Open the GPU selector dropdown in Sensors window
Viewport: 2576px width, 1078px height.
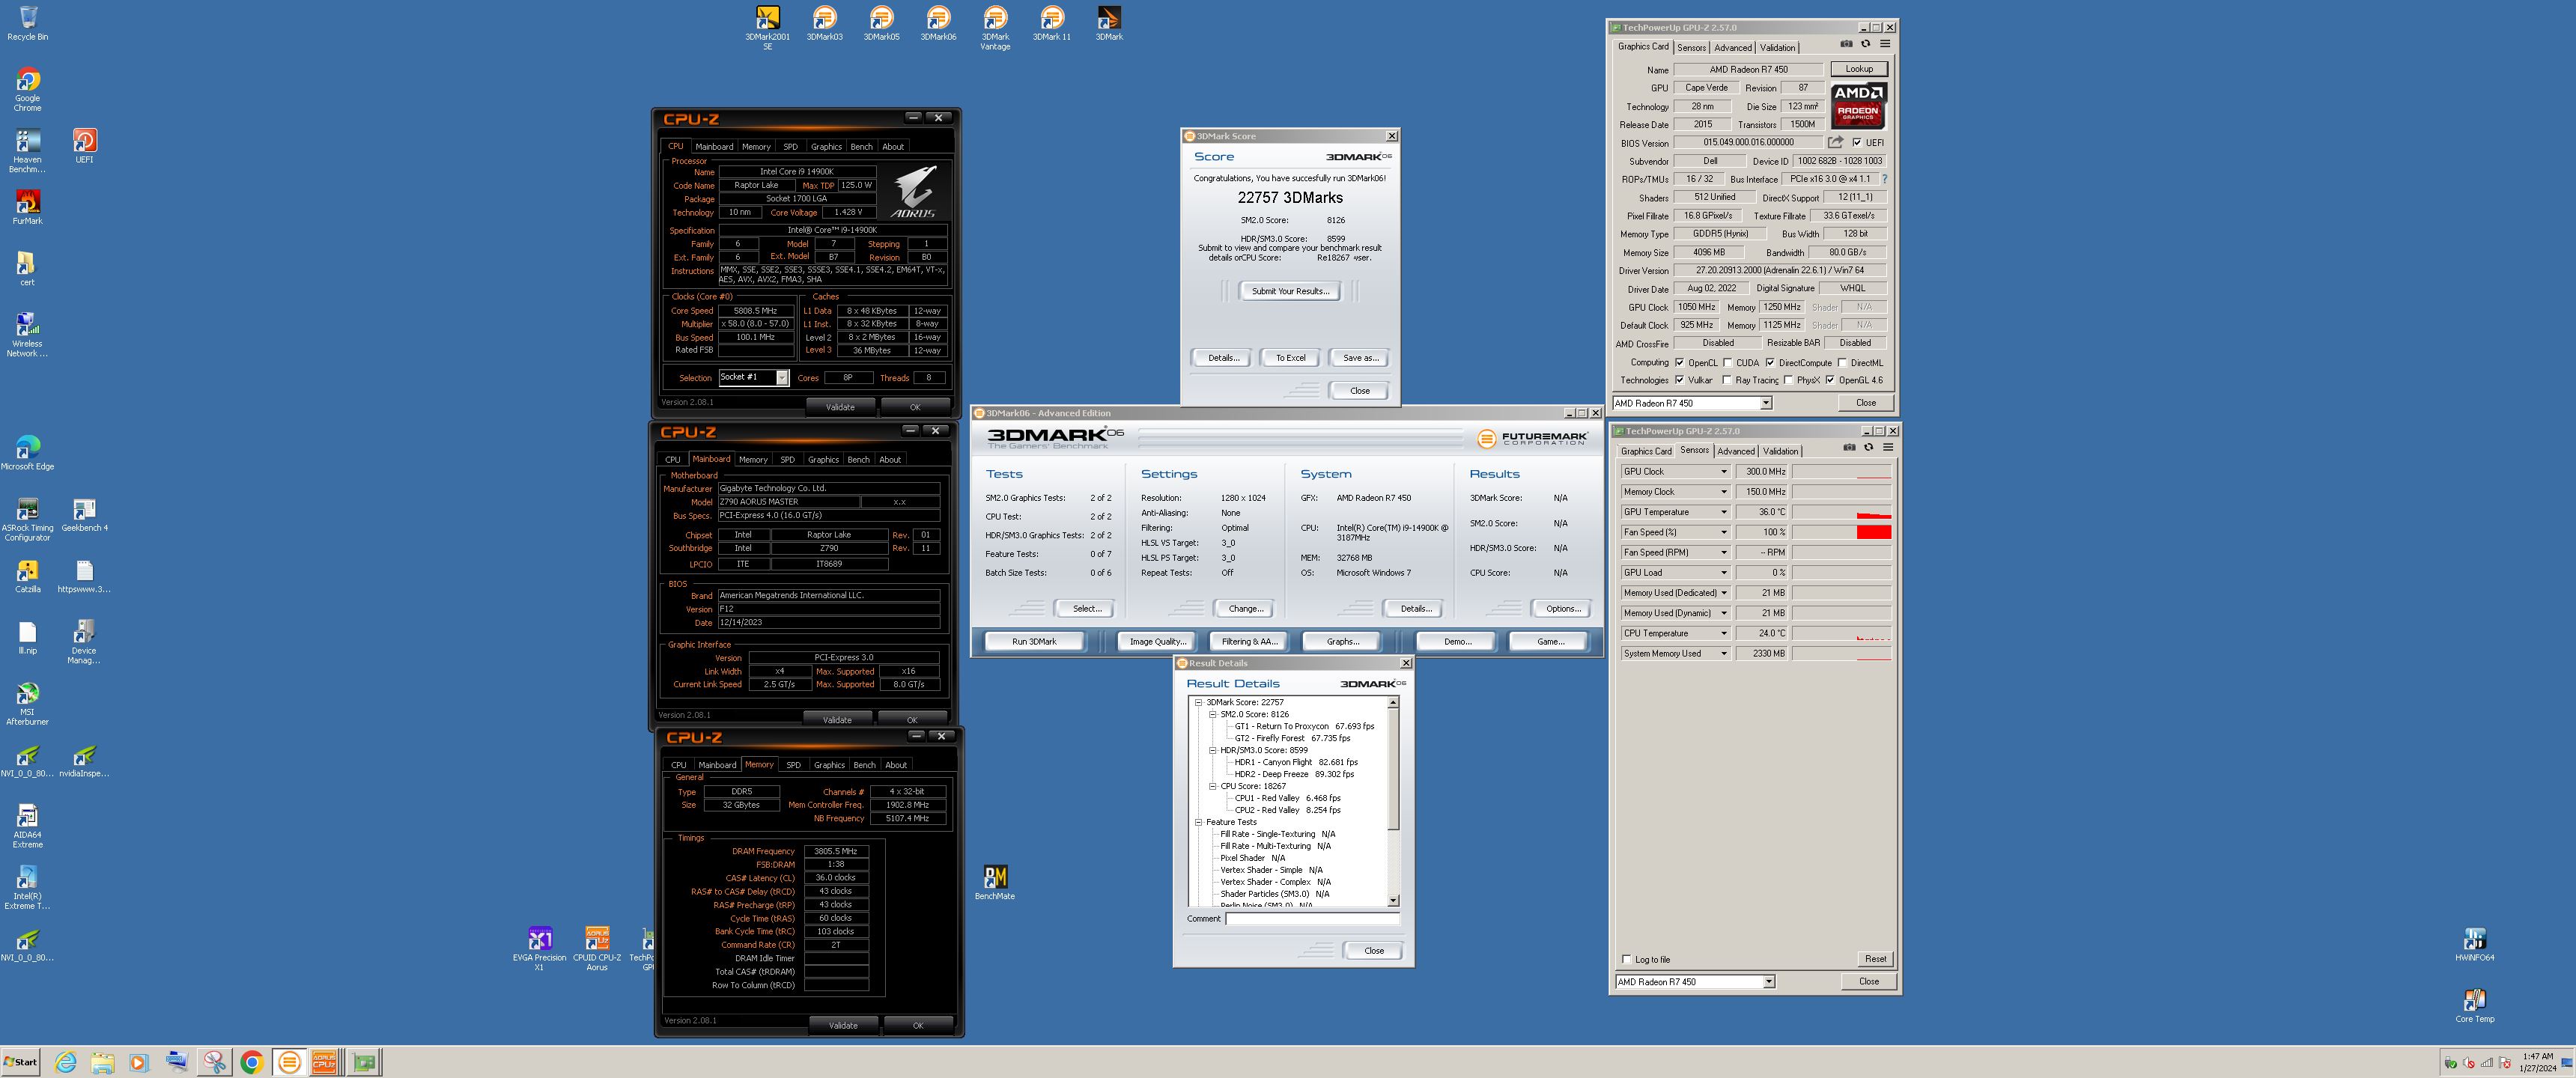coord(1769,982)
